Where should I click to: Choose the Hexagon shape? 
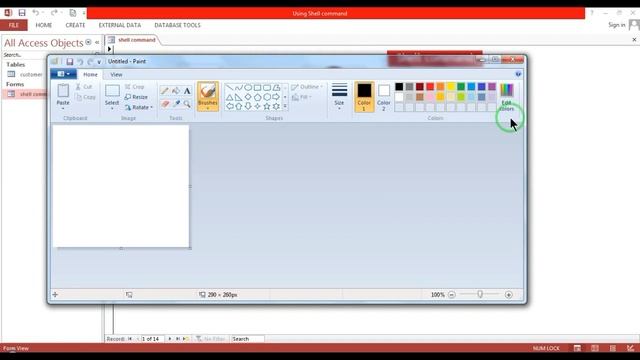[267, 97]
